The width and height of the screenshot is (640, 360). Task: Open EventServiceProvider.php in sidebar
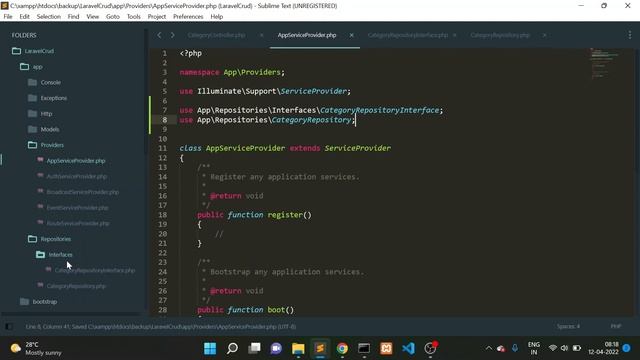[77, 208]
